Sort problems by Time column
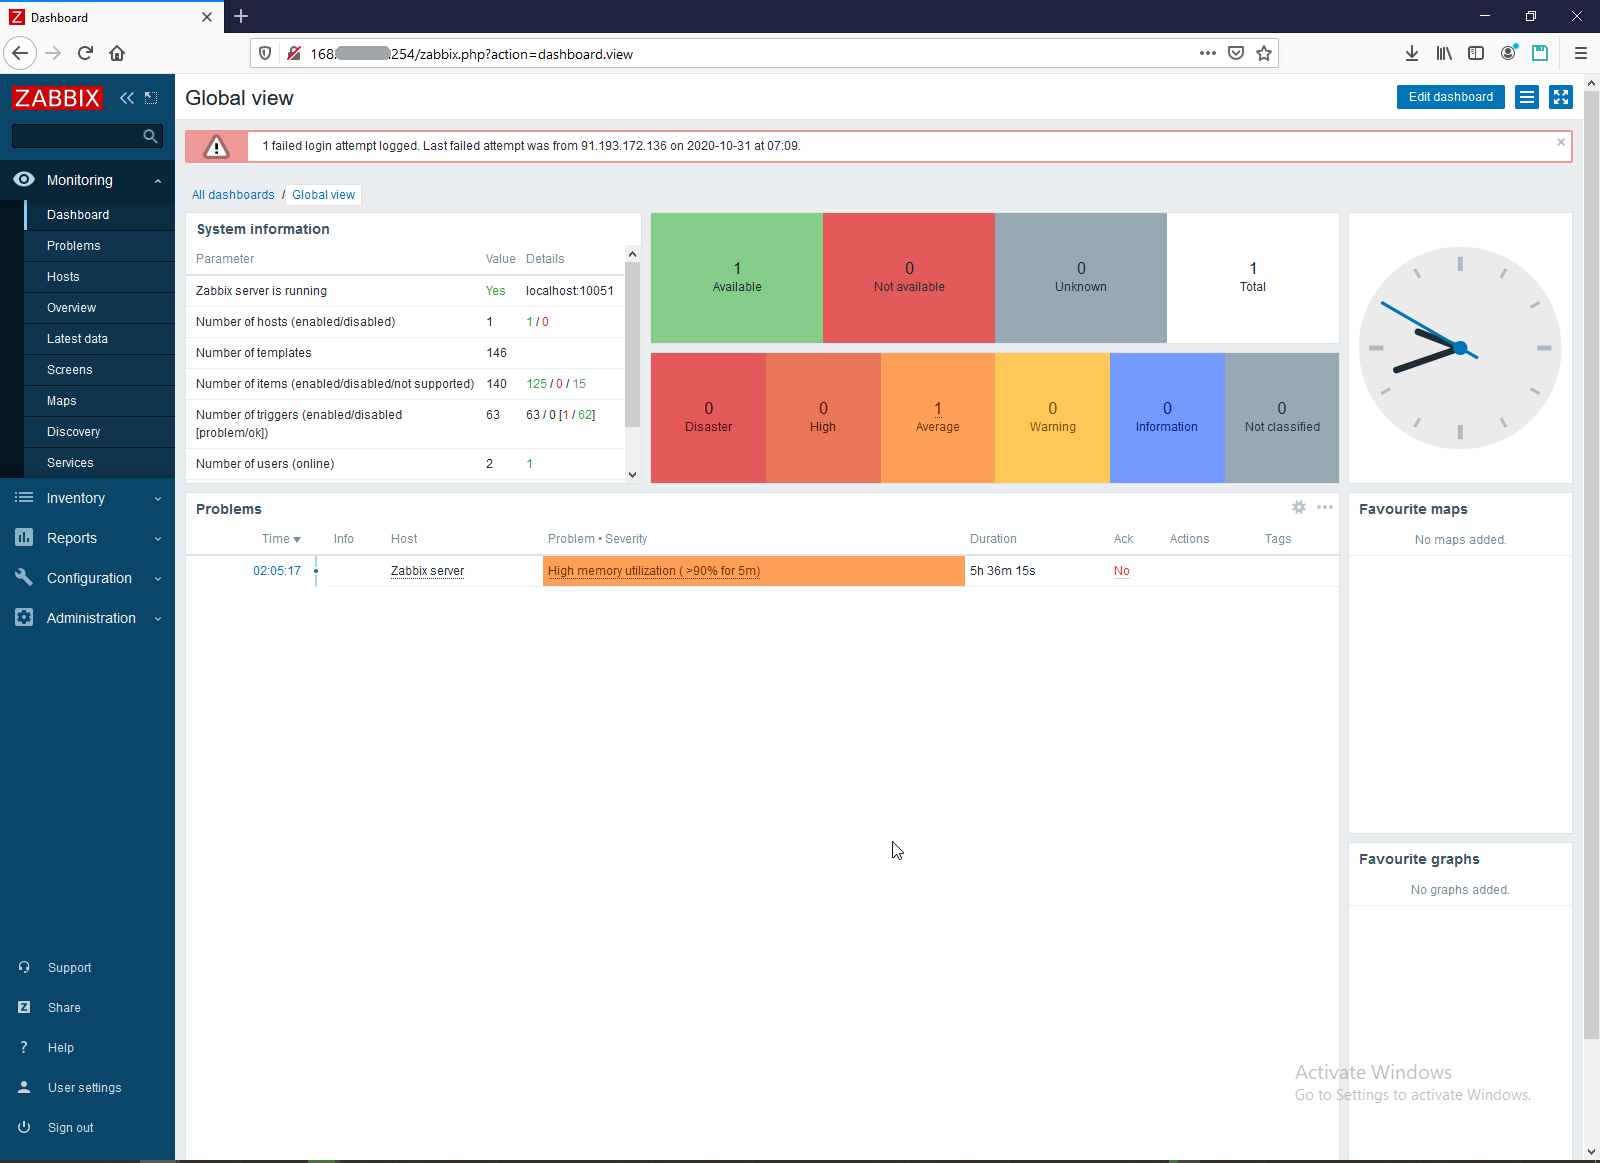1600x1163 pixels. pos(281,539)
